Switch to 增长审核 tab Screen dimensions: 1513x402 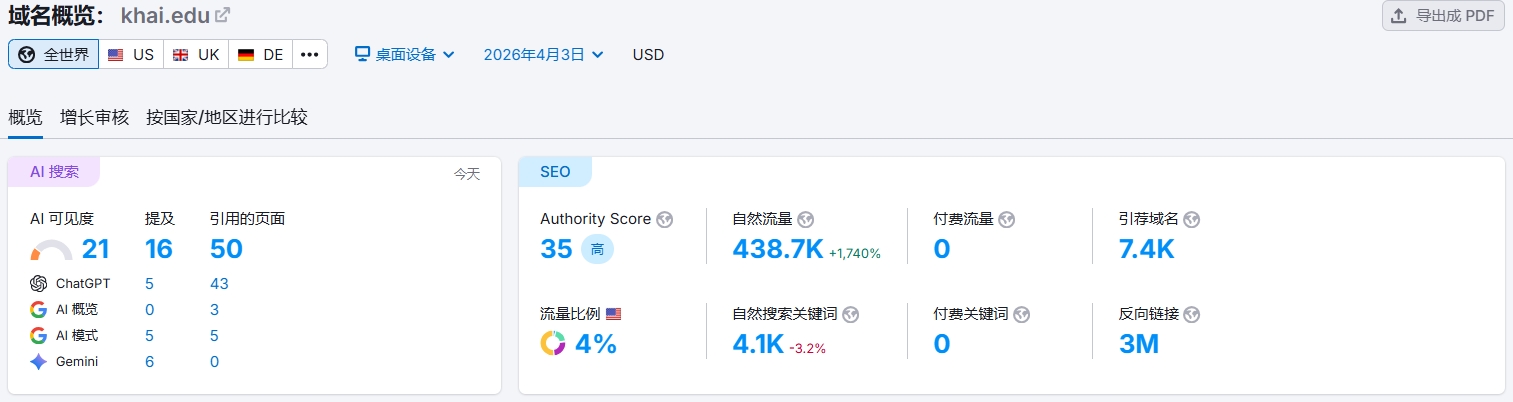94,117
